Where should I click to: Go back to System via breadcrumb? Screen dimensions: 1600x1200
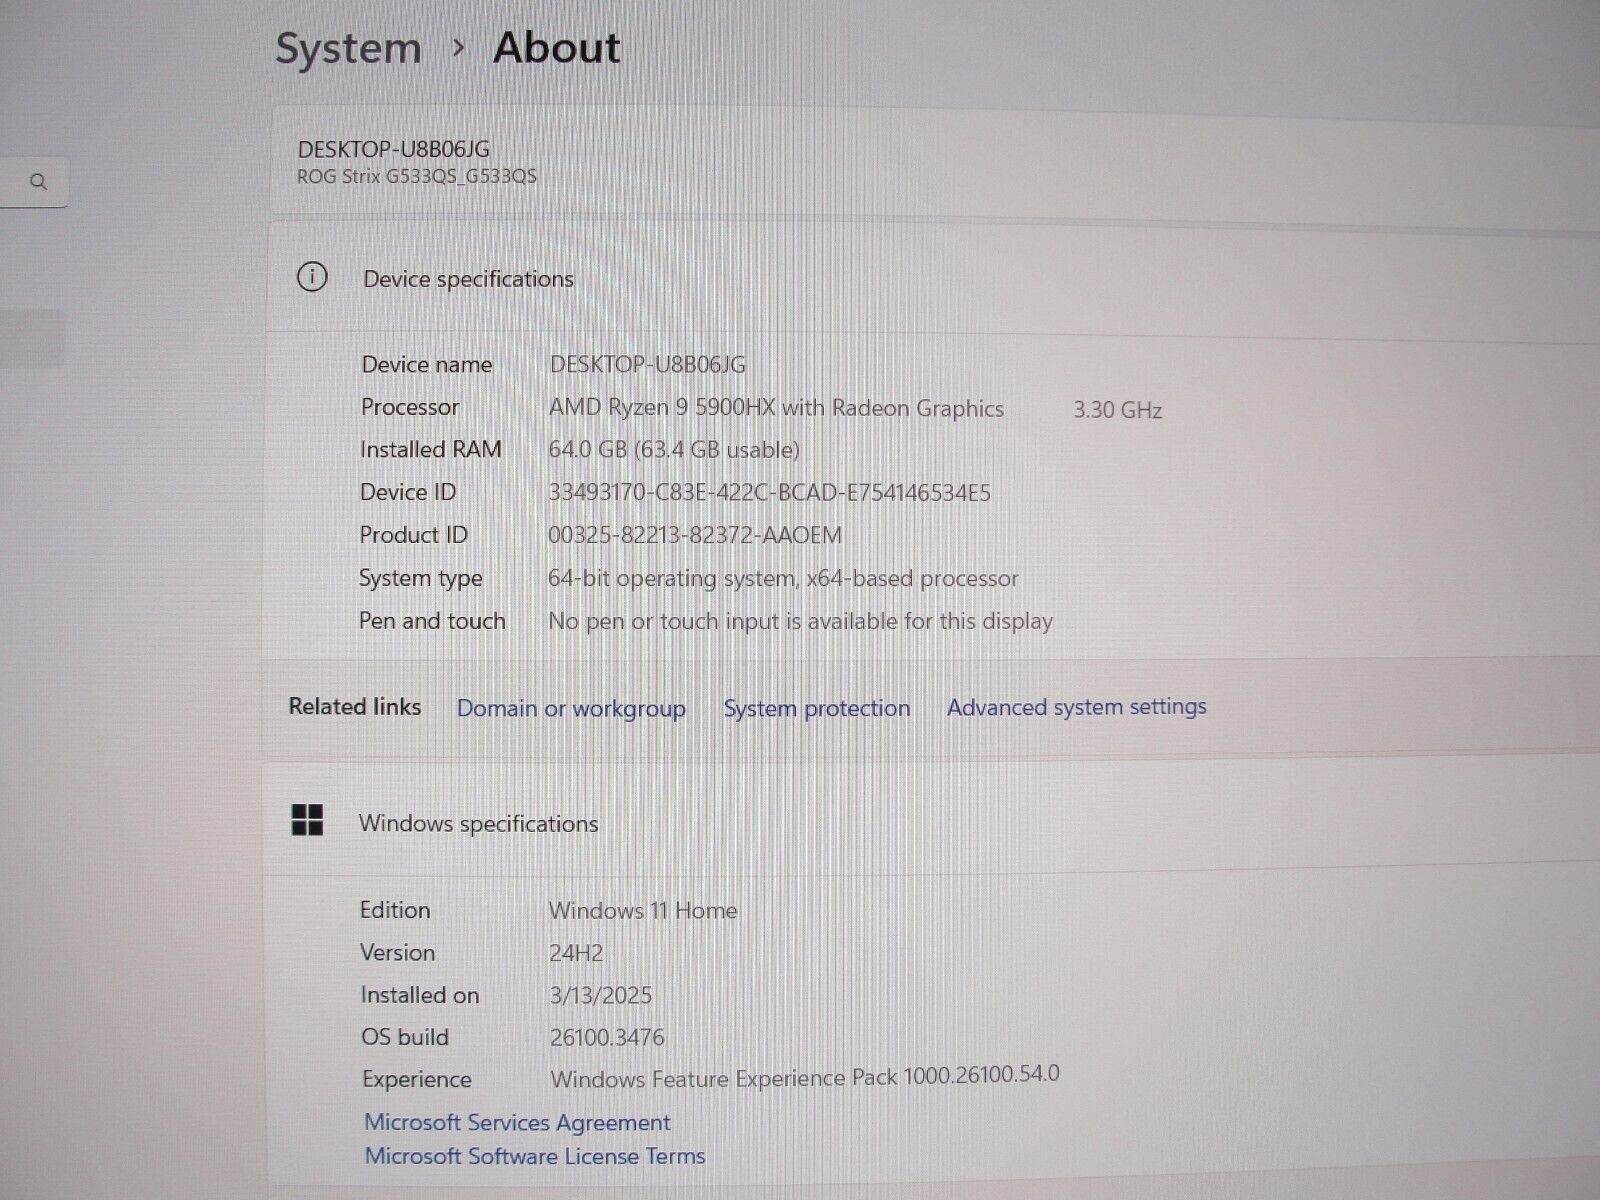[x=348, y=48]
